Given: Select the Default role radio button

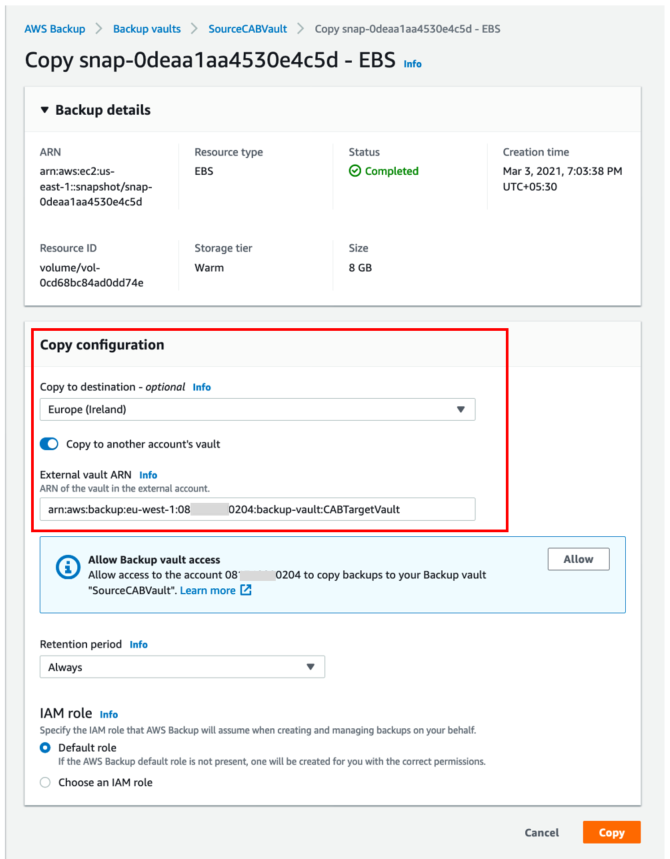Looking at the screenshot, I should click(47, 746).
